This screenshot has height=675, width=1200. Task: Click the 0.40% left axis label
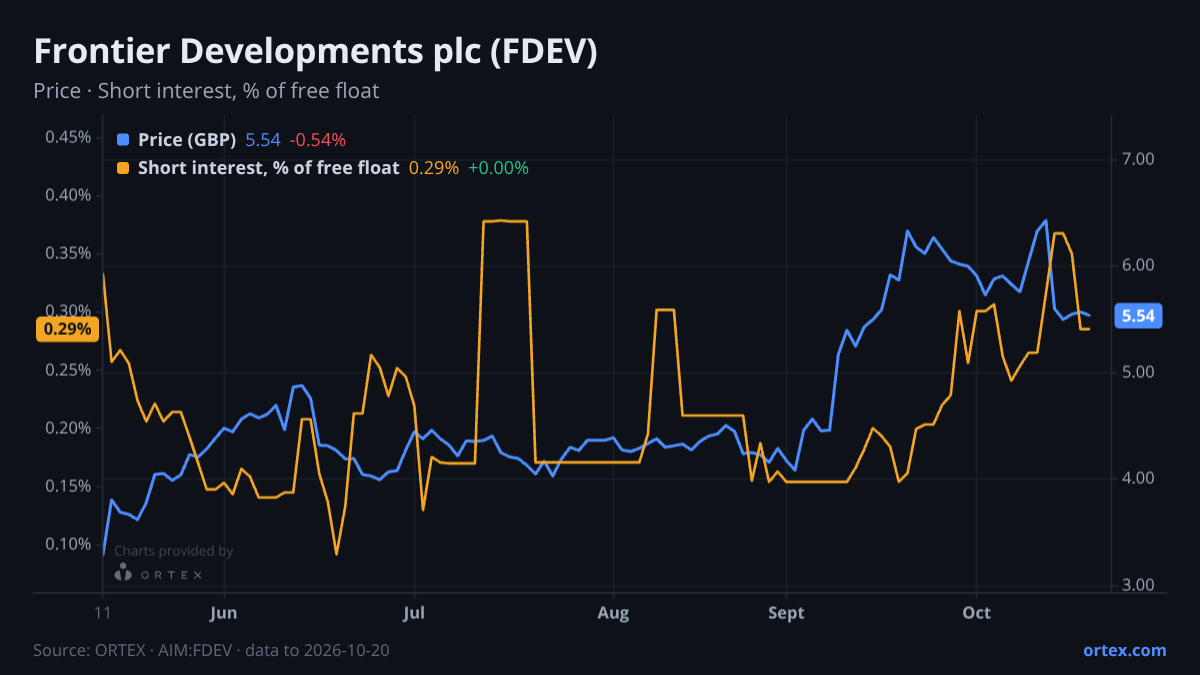(x=68, y=195)
